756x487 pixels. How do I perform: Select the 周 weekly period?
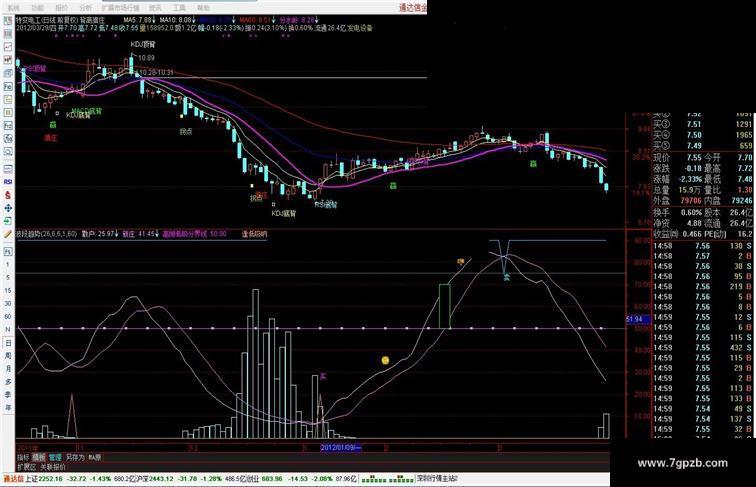[x=8, y=356]
